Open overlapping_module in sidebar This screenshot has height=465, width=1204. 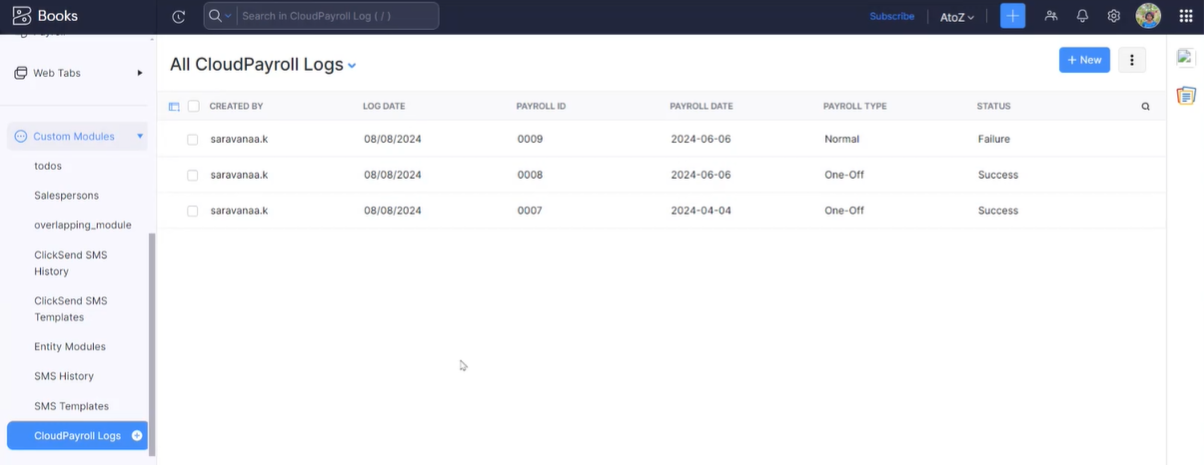click(x=83, y=225)
